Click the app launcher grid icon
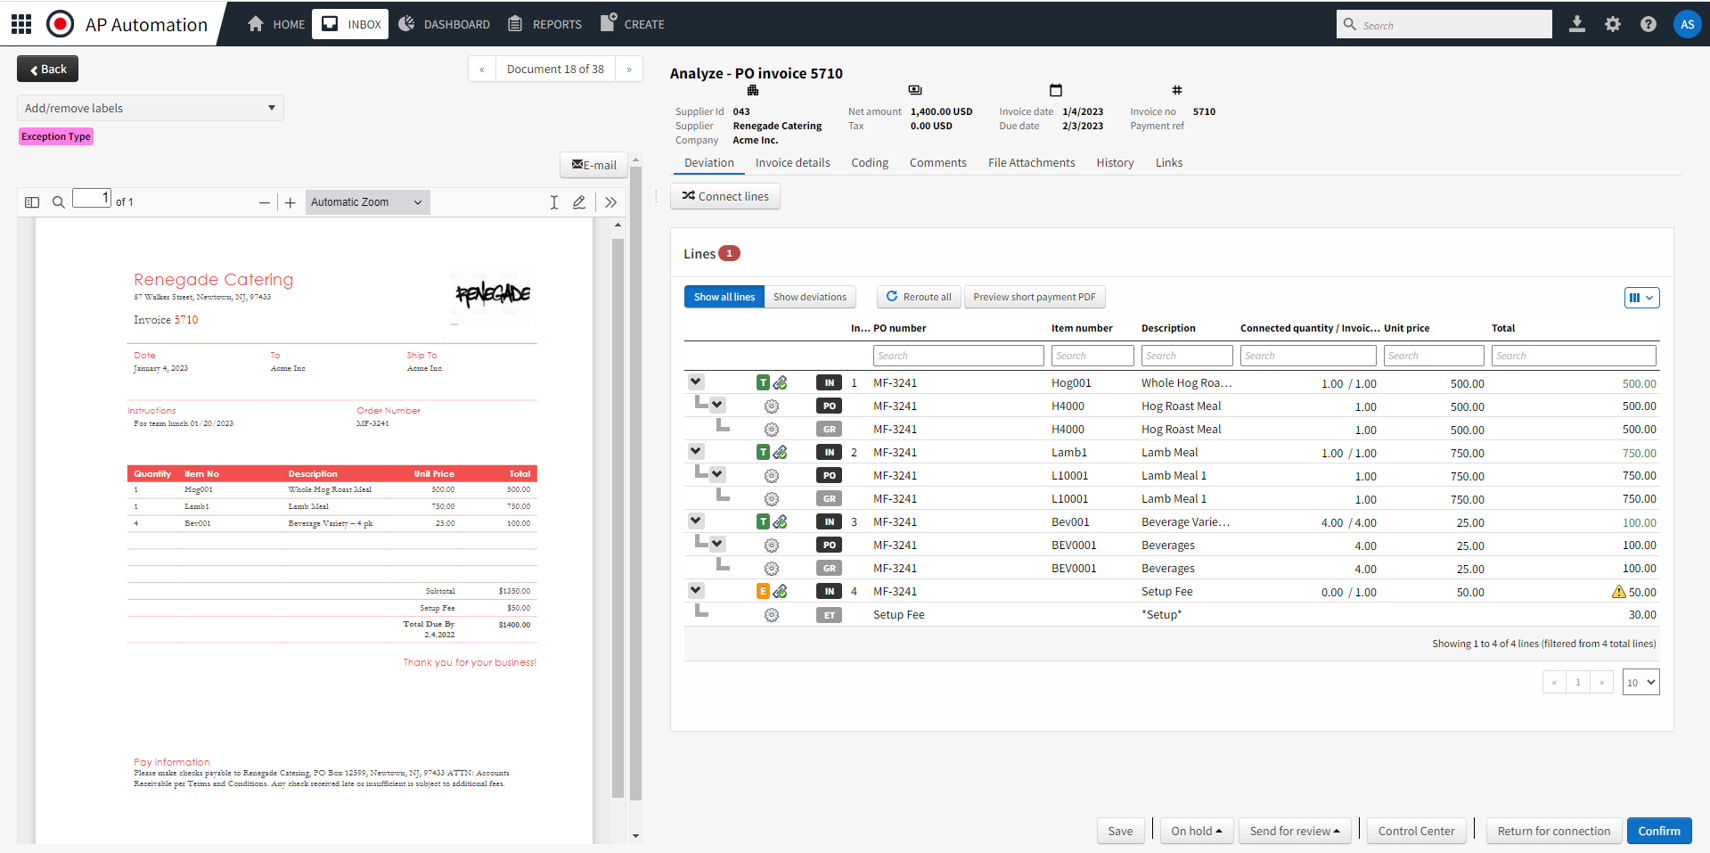Image resolution: width=1710 pixels, height=853 pixels. [21, 24]
